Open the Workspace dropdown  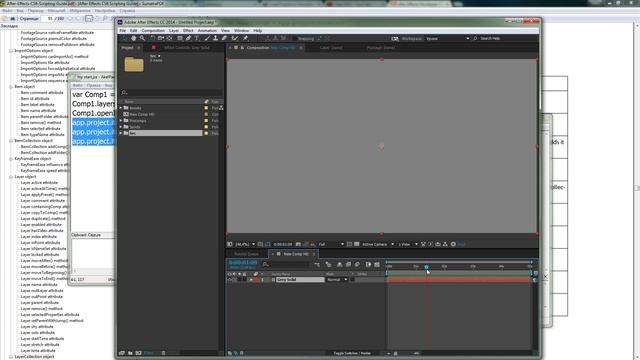click(x=448, y=38)
